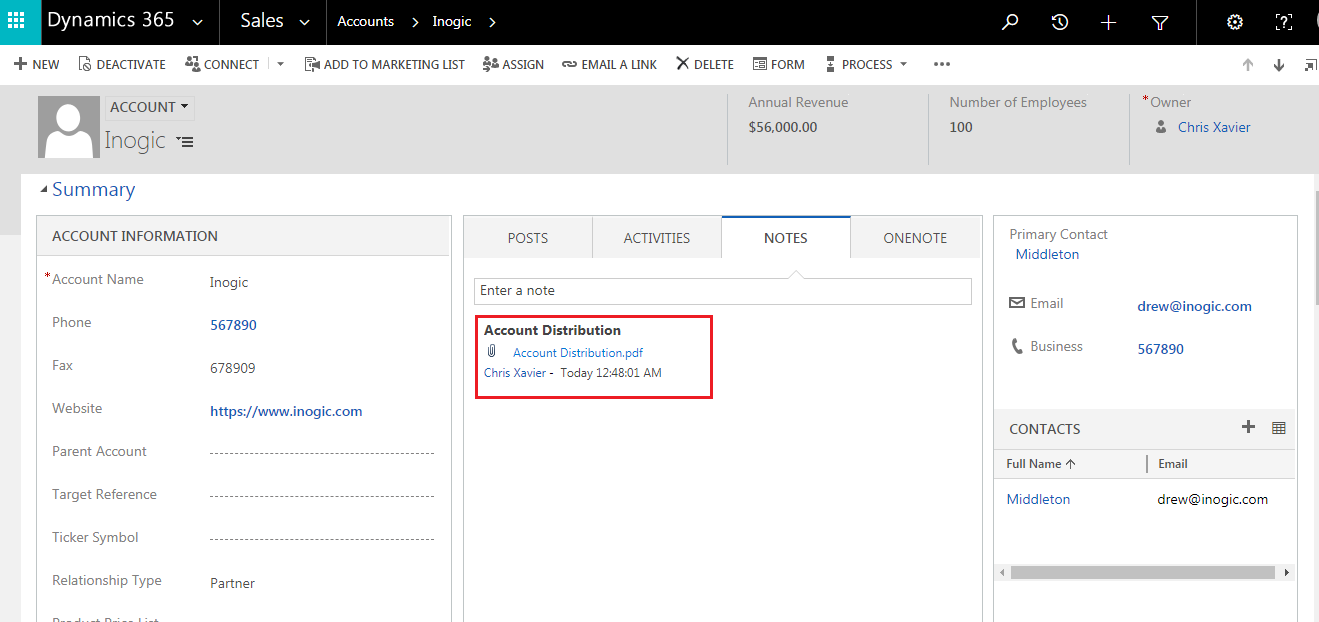Click Chris Xavier link in the note
Screen dimensions: 1319x622
515,373
